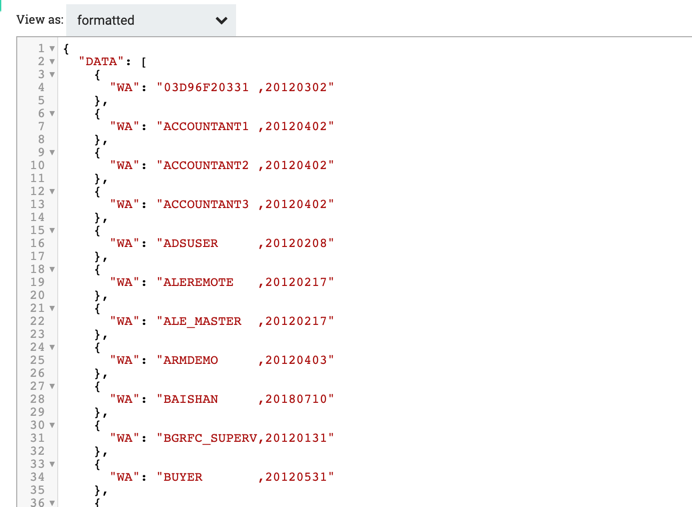The height and width of the screenshot is (507, 692).
Task: Collapse the block at line 15
Action: pos(52,231)
